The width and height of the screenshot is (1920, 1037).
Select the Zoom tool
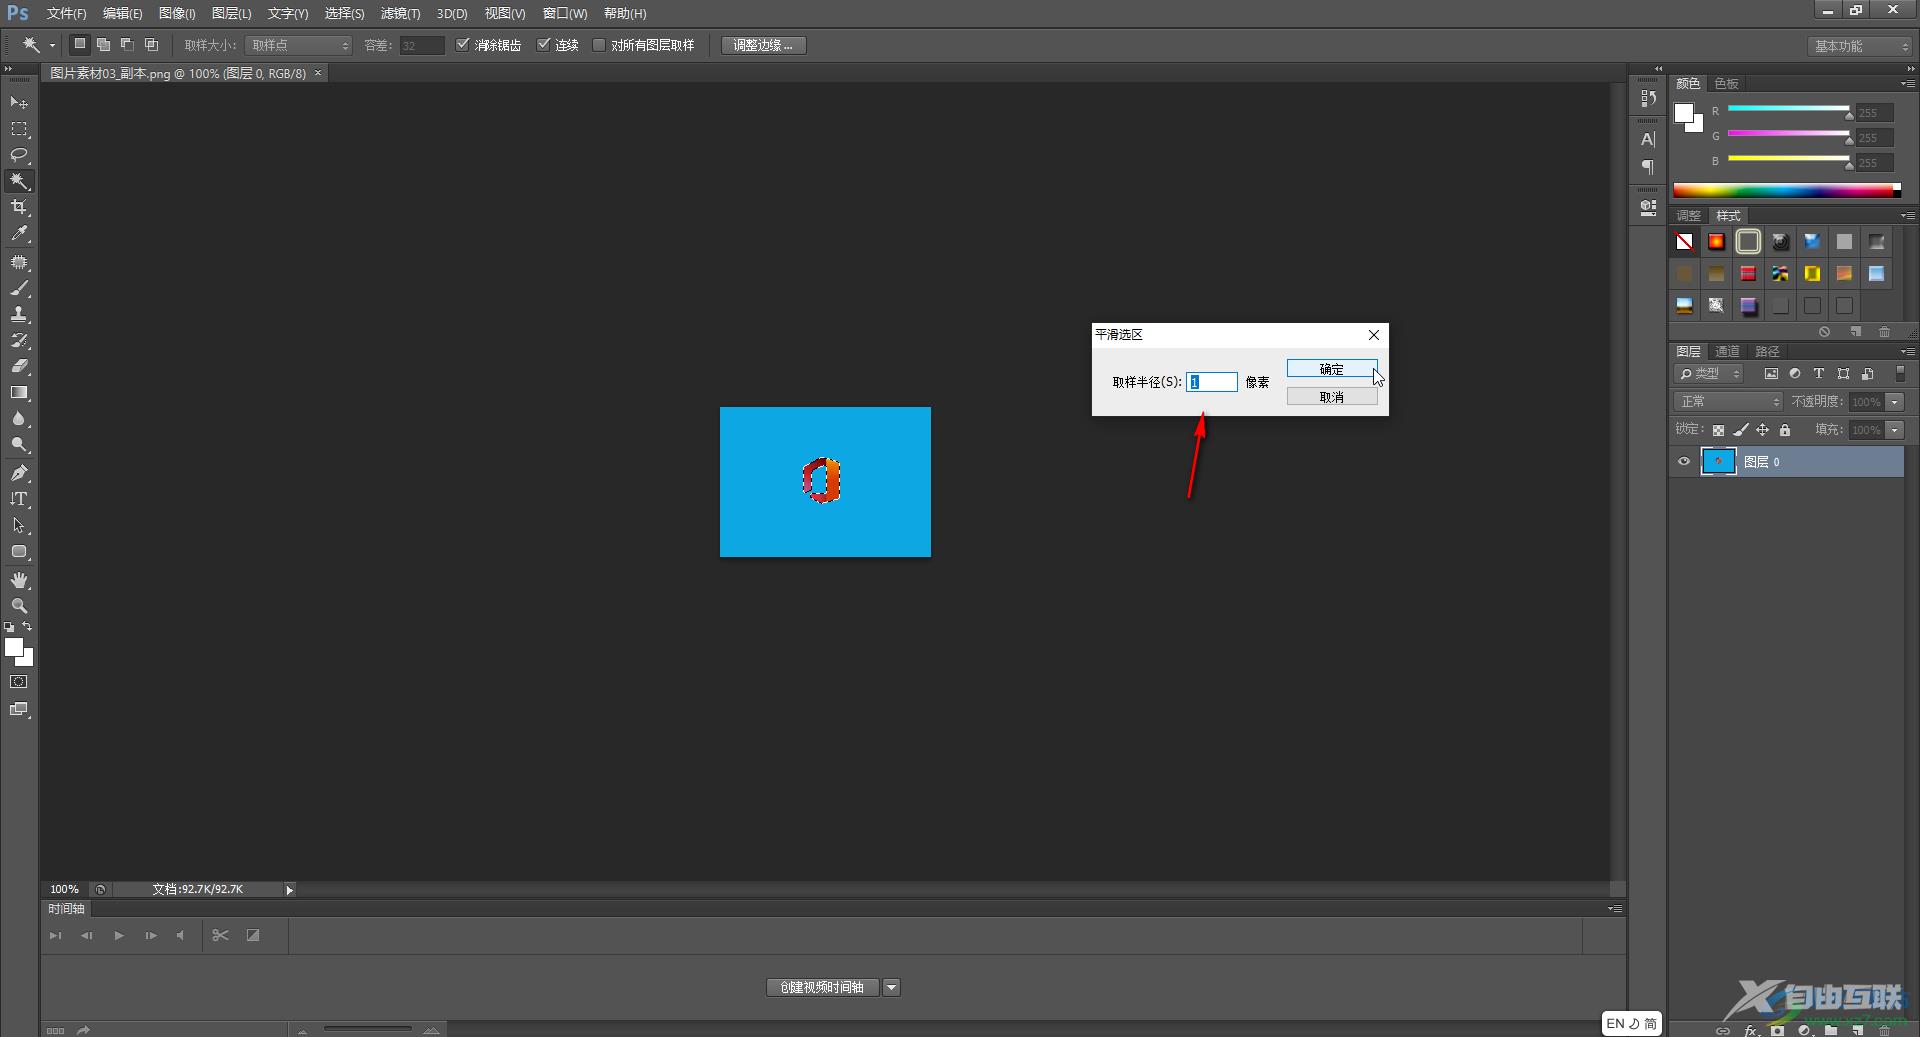[x=19, y=606]
